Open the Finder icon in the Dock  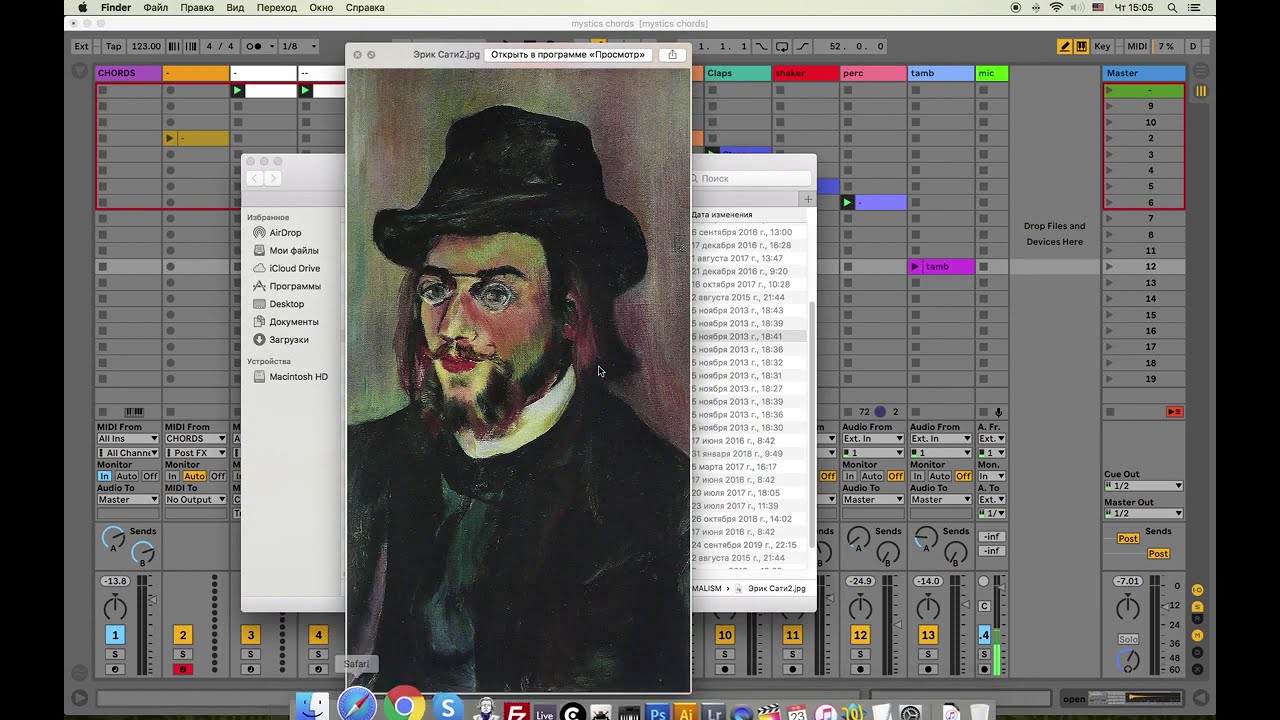tap(312, 708)
